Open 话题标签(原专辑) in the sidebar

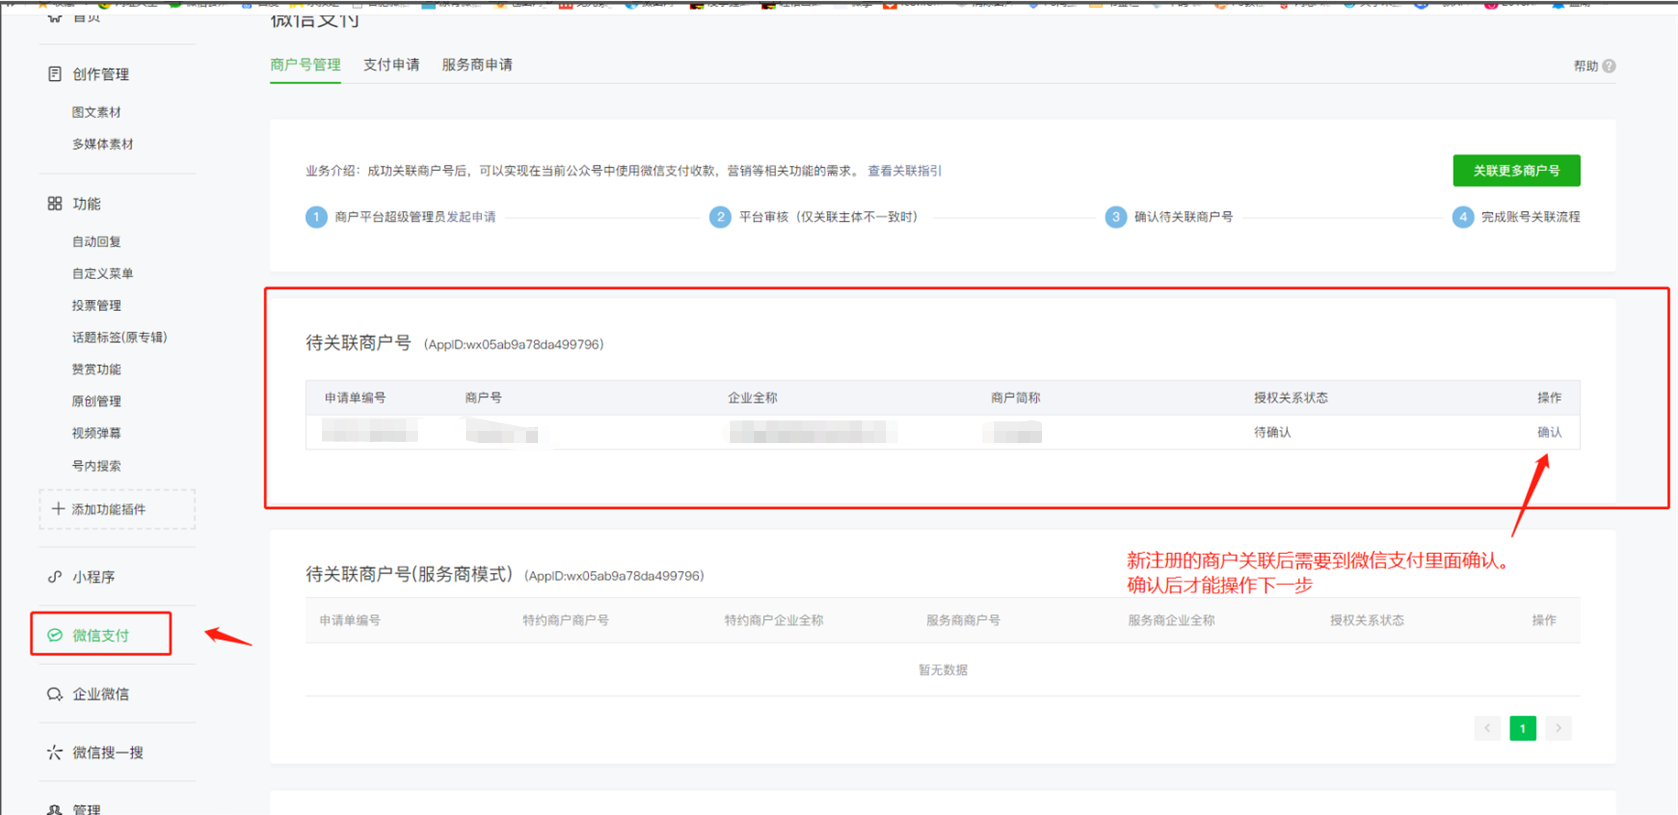(119, 337)
